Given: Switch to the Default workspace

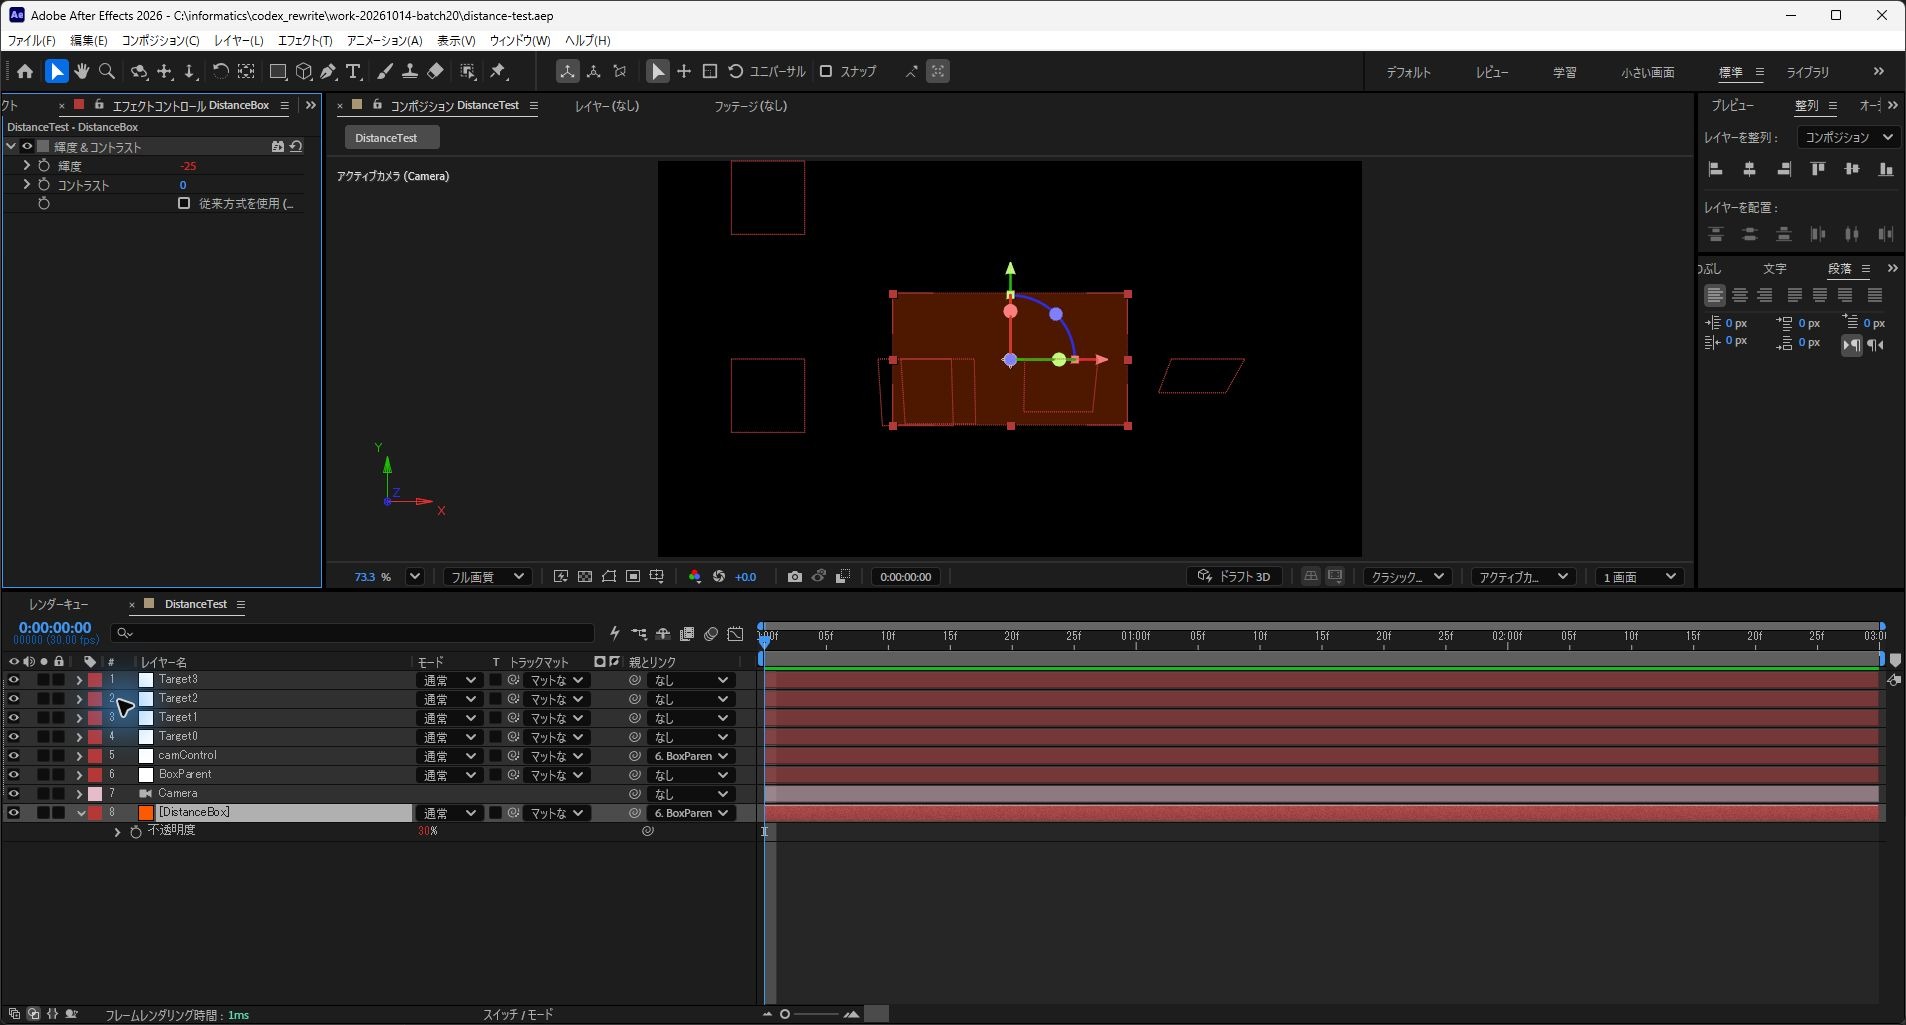Looking at the screenshot, I should point(1408,72).
